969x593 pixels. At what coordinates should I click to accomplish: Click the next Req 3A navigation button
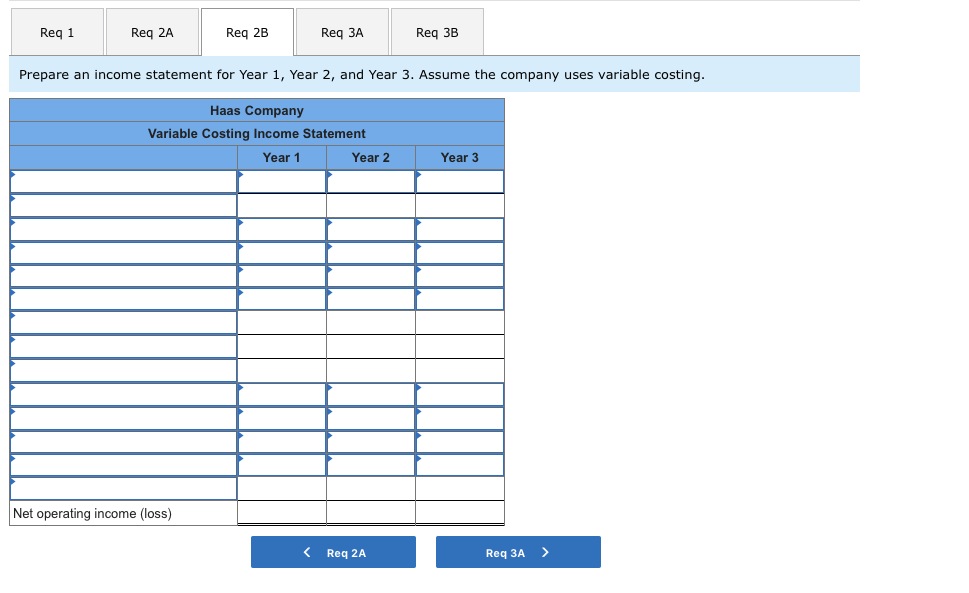pyautogui.click(x=518, y=552)
